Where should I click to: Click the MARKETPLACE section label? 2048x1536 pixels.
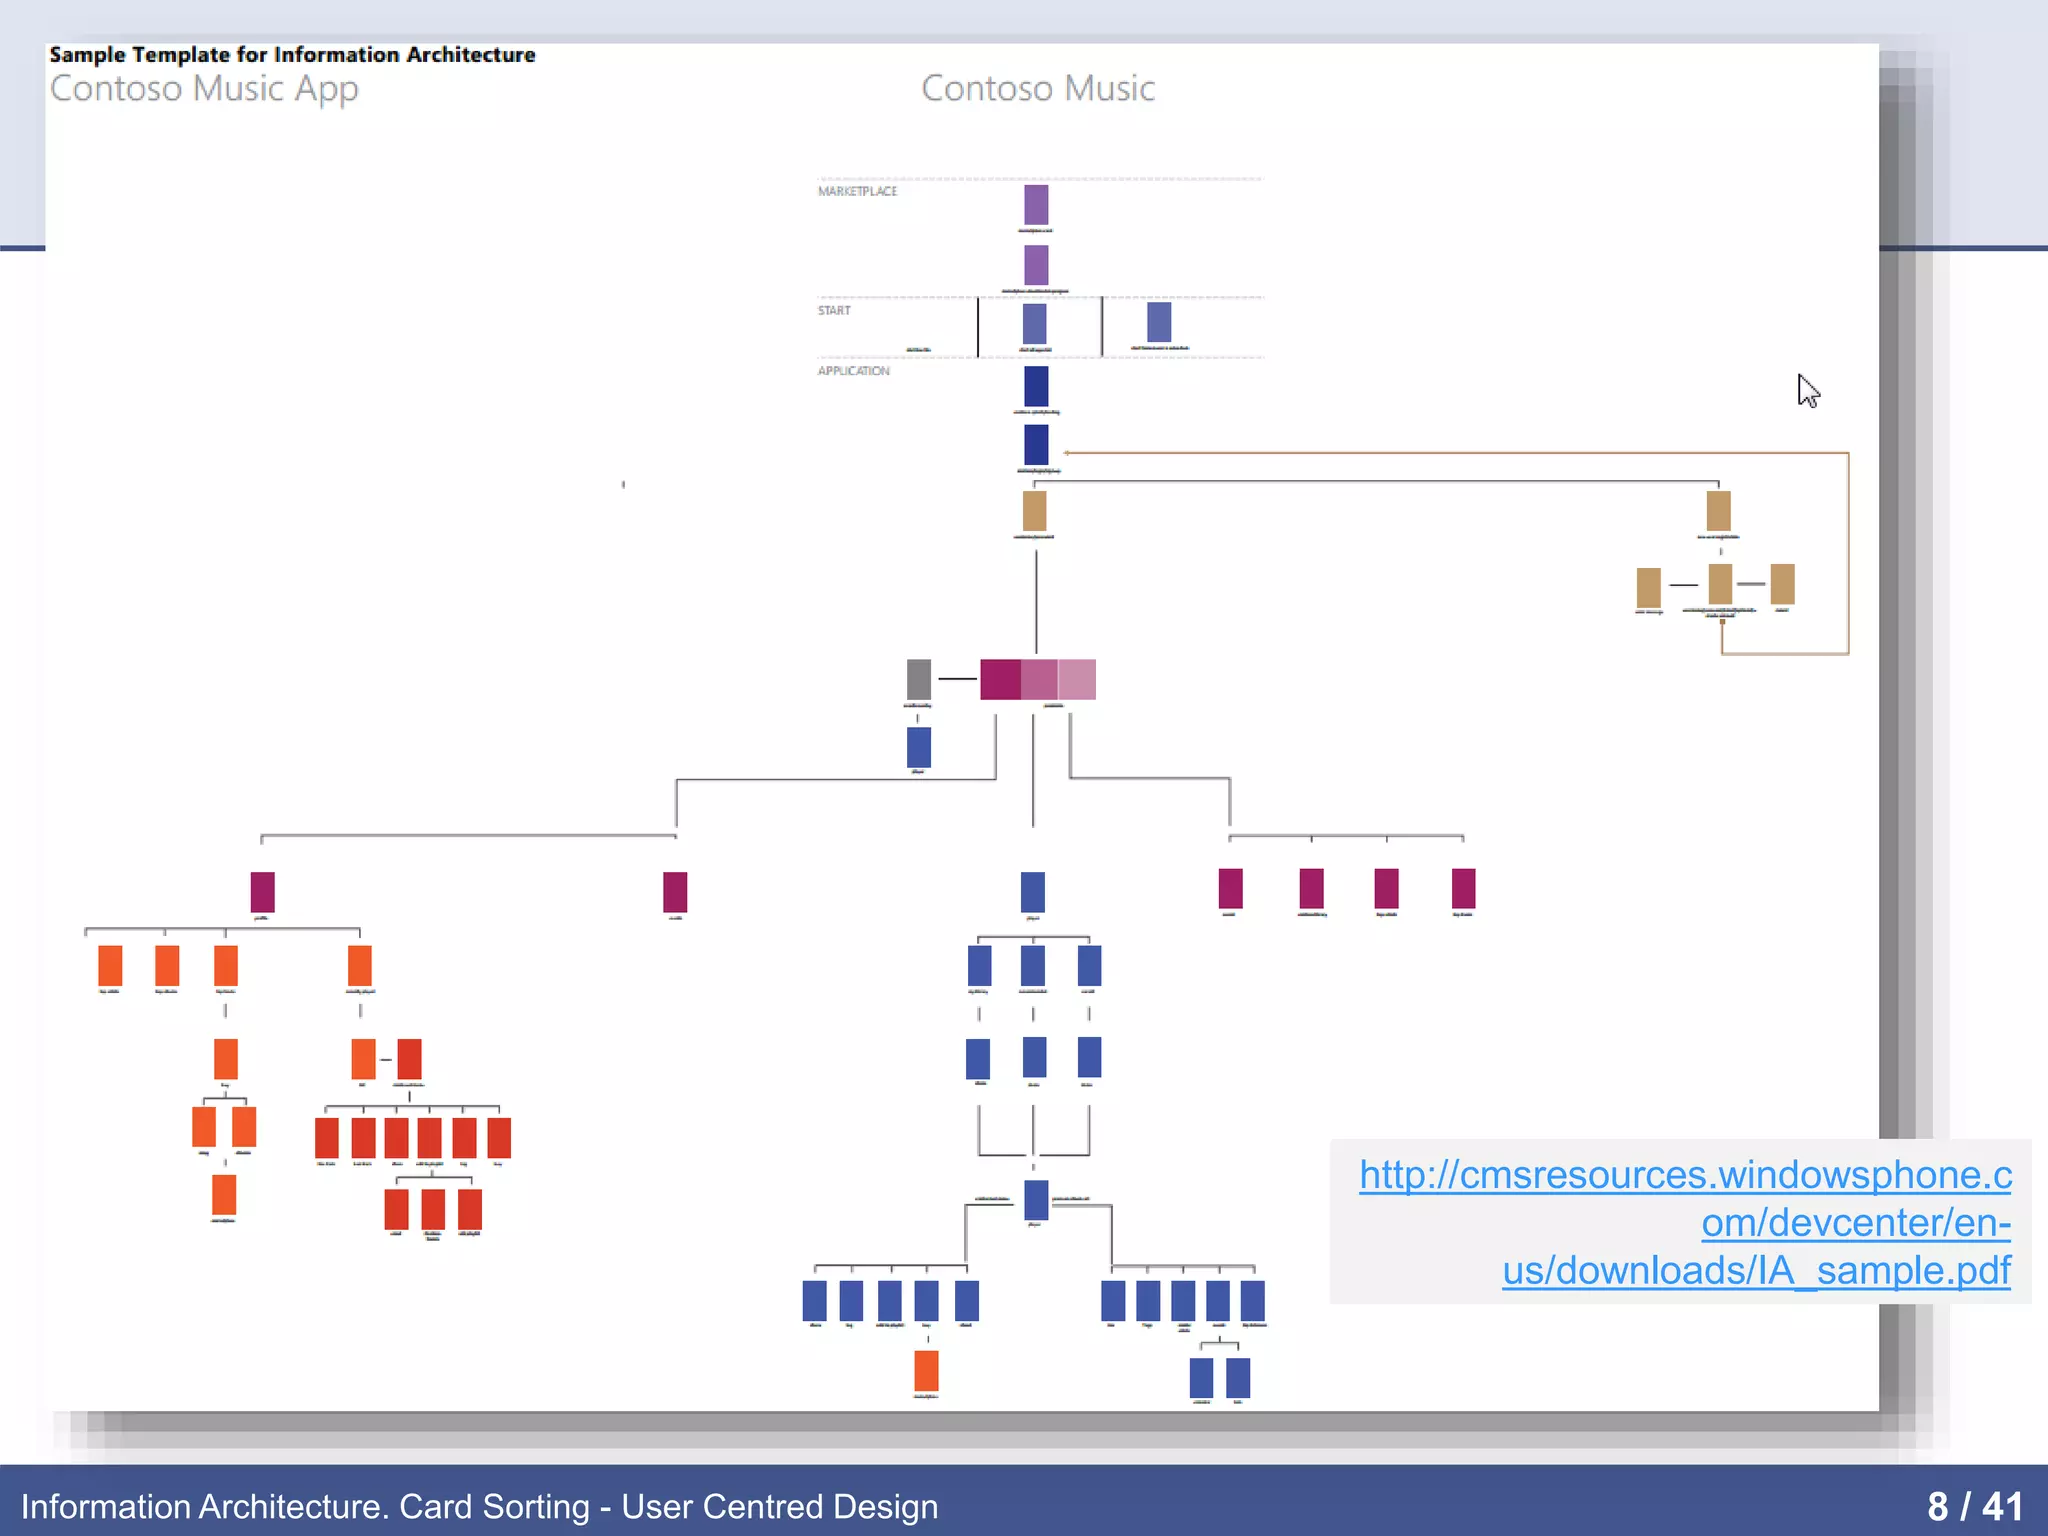click(x=857, y=191)
